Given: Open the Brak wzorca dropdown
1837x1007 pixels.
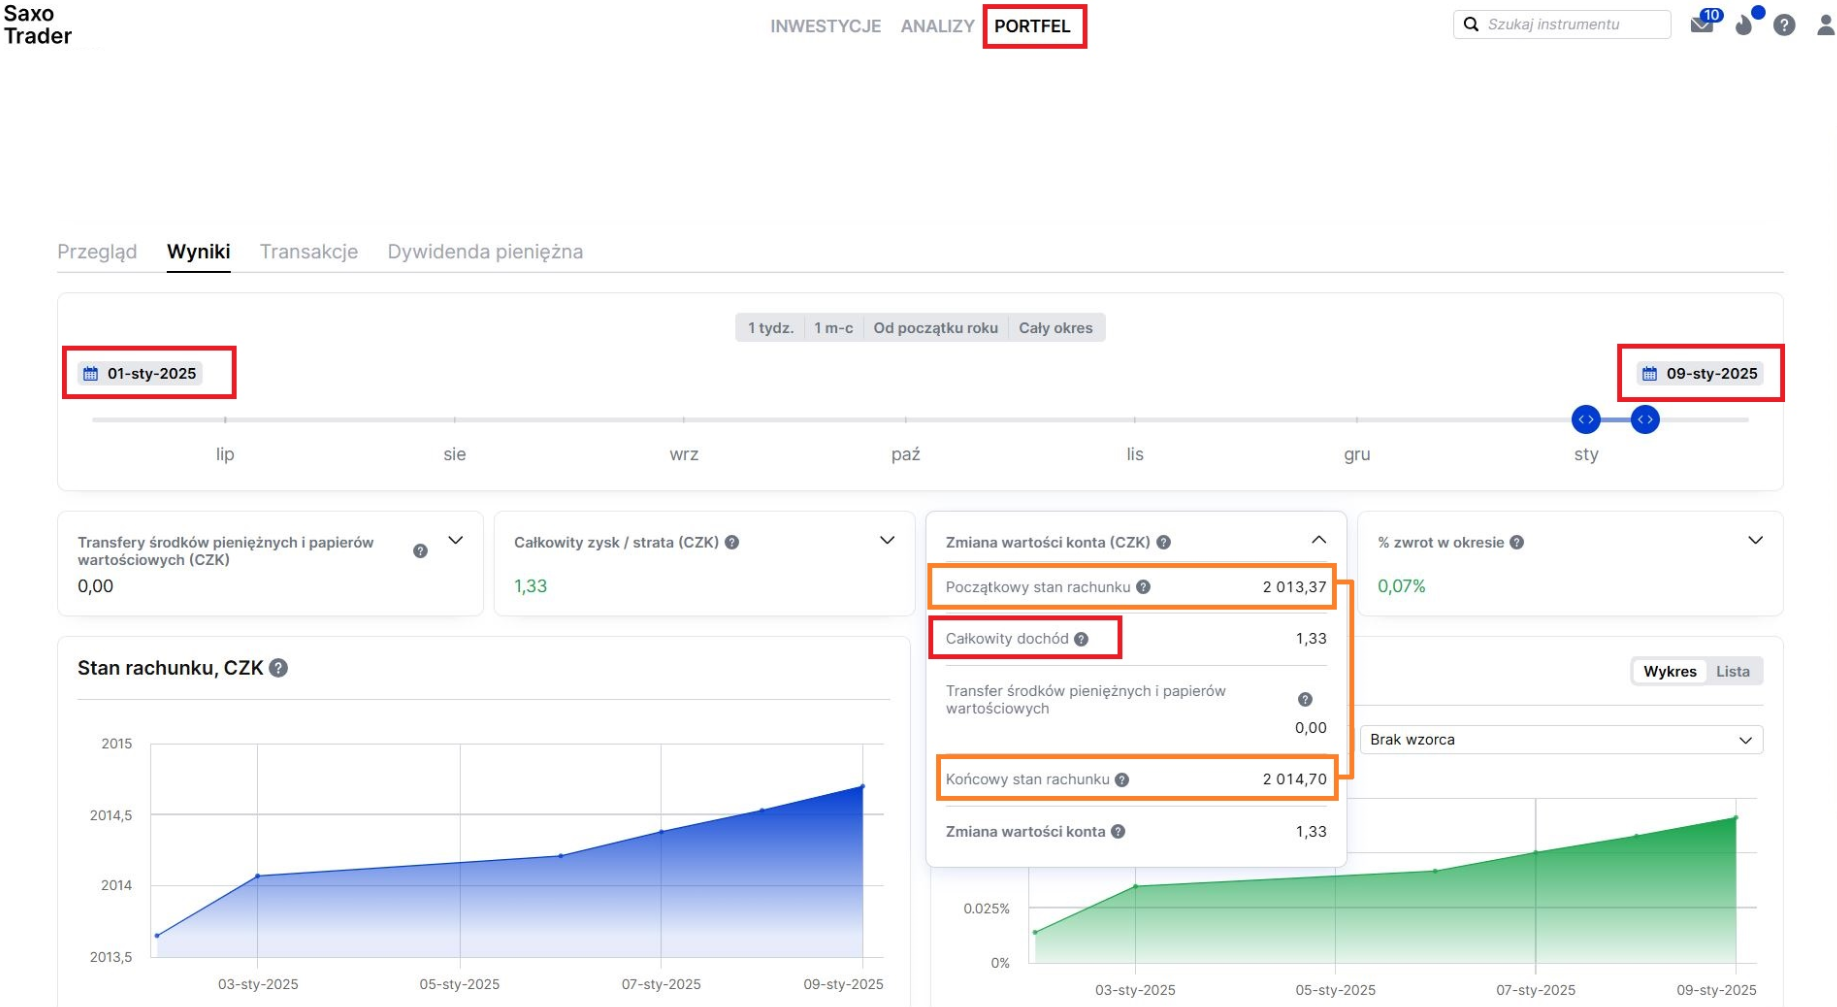Looking at the screenshot, I should click(x=1560, y=740).
